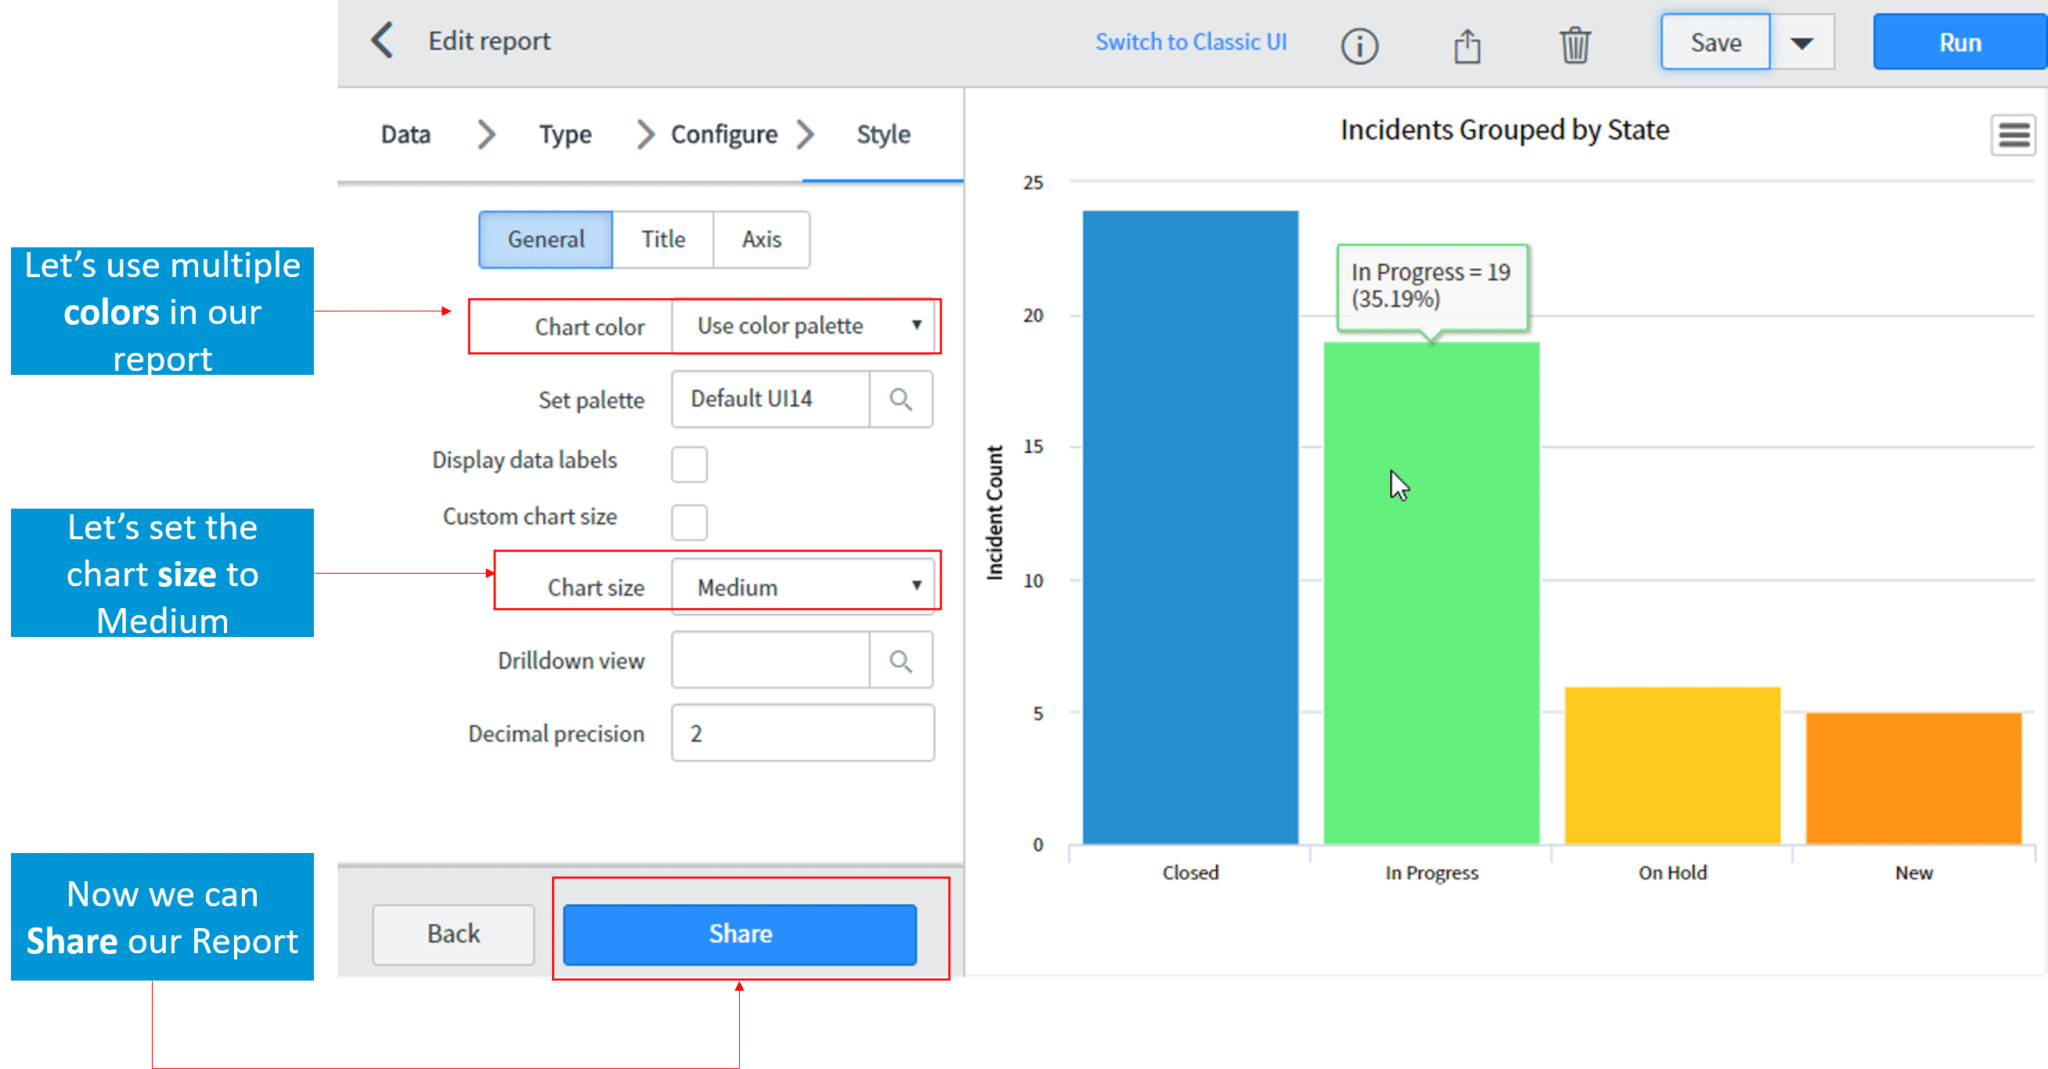Go back using the left chevron beside Edit report

(x=382, y=41)
